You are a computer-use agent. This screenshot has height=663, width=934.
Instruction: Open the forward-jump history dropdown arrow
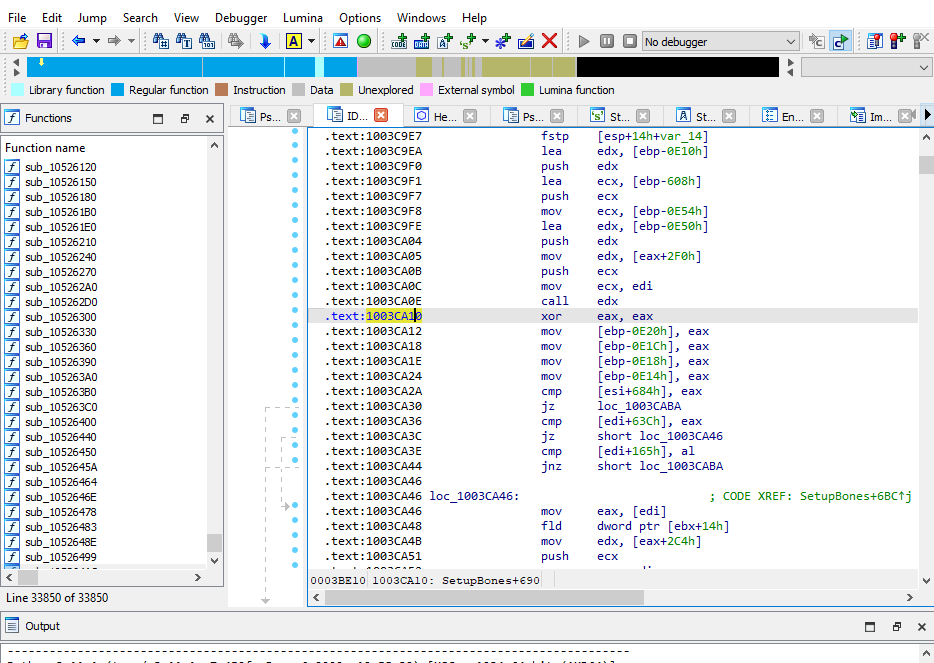[132, 41]
